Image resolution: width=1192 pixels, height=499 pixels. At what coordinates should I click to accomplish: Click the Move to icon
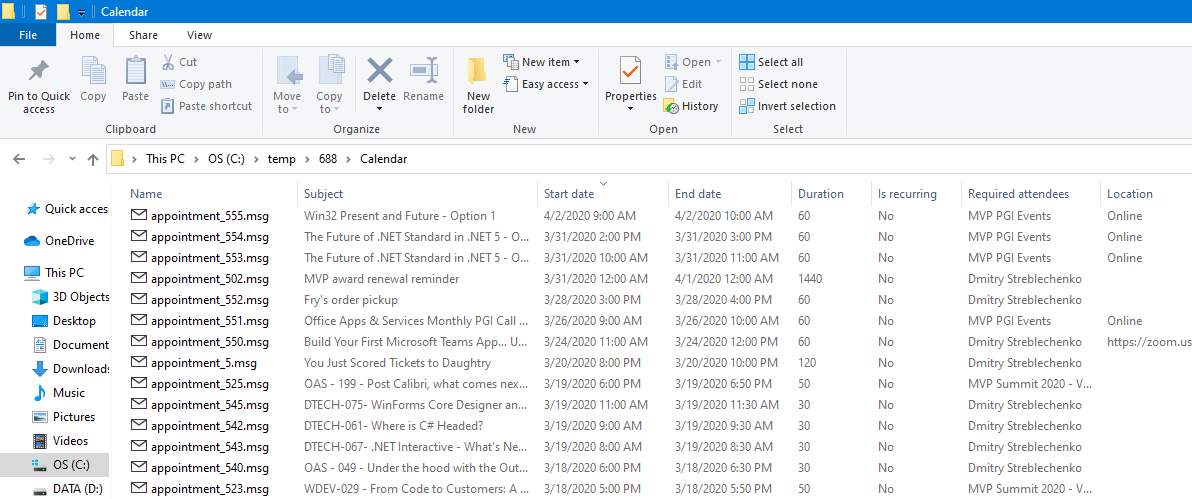[x=288, y=72]
